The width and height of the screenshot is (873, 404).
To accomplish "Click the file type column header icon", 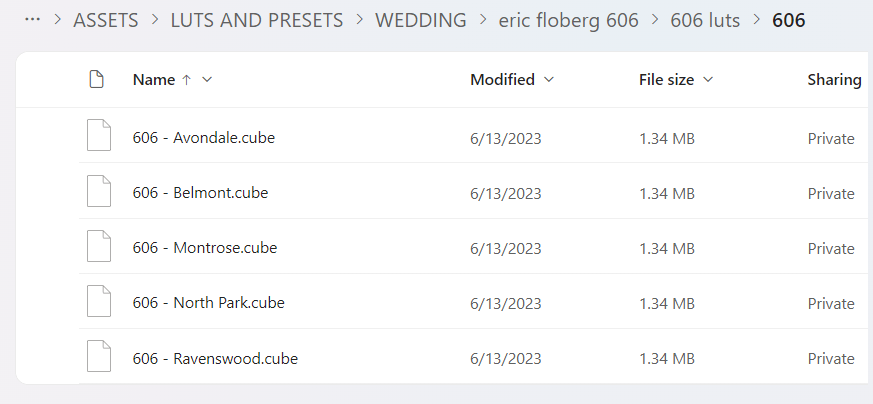I will [97, 80].
